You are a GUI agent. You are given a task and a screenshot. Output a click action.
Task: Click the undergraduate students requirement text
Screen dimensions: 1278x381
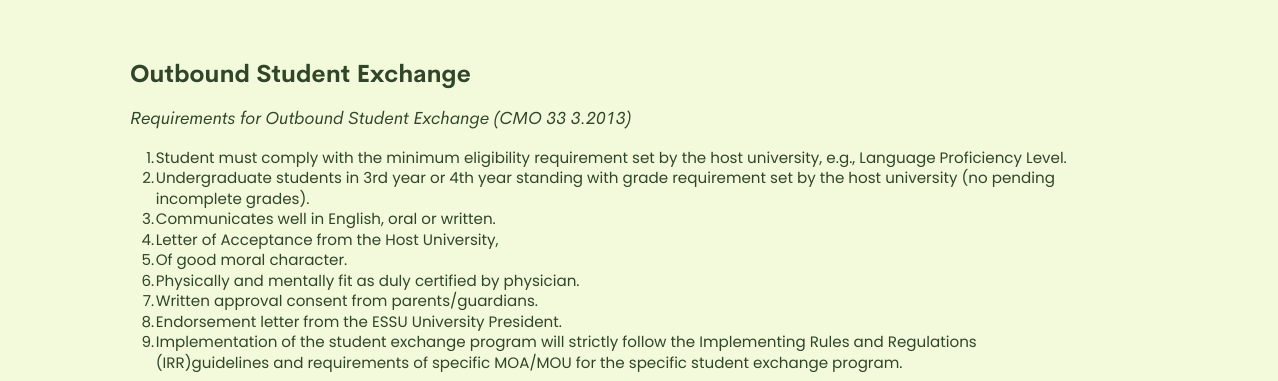(x=605, y=178)
